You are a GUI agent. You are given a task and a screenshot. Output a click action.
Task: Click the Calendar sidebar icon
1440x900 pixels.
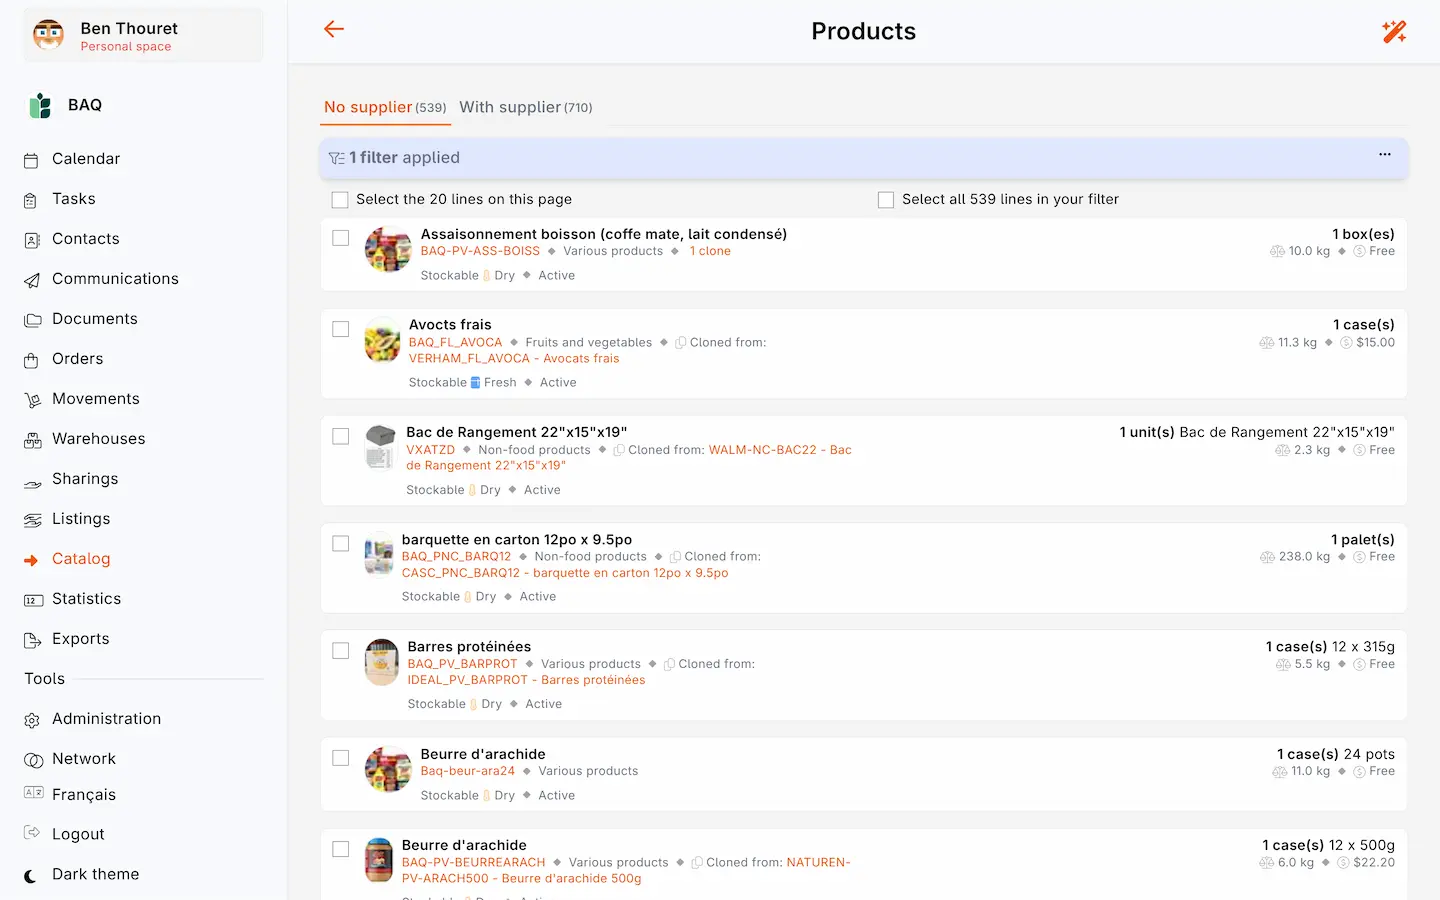(32, 160)
